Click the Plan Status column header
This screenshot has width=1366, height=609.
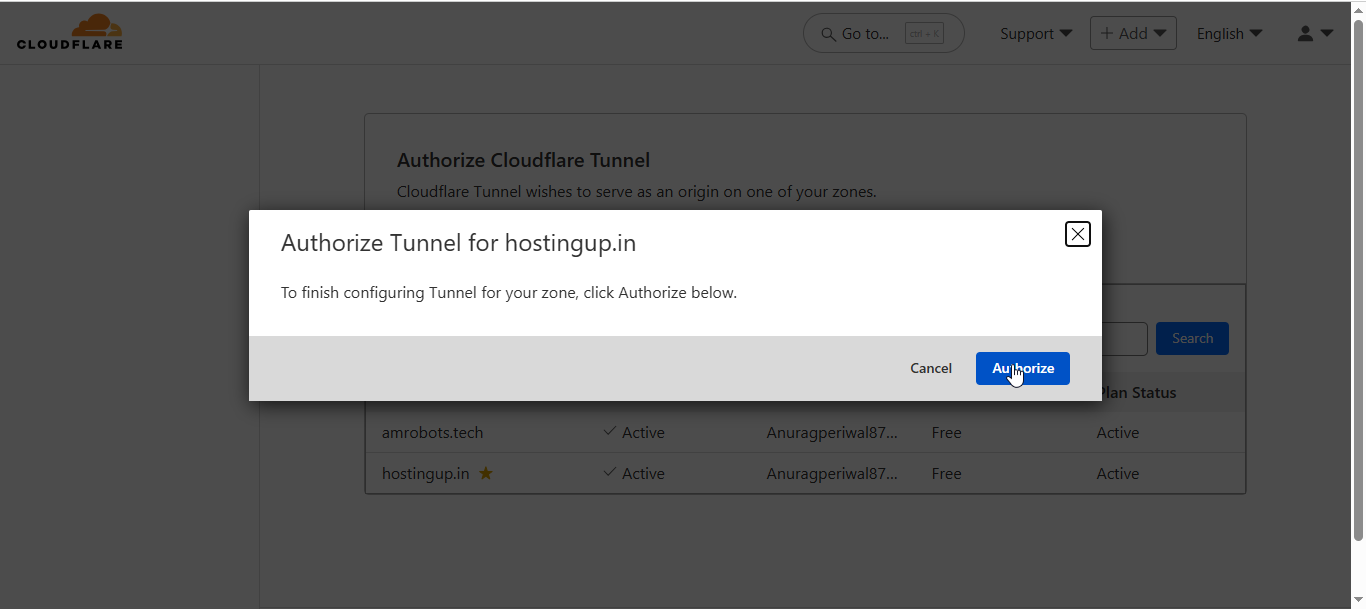[1139, 392]
